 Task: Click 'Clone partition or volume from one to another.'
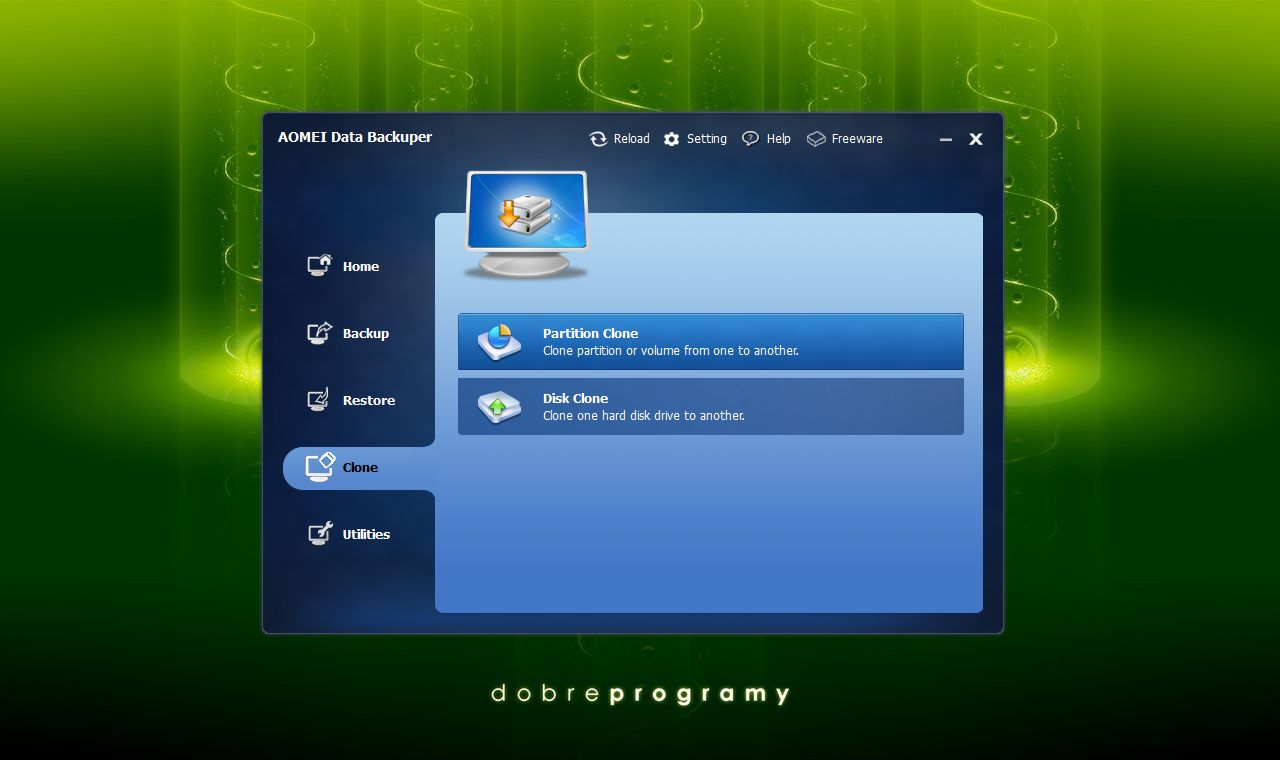[x=671, y=351]
